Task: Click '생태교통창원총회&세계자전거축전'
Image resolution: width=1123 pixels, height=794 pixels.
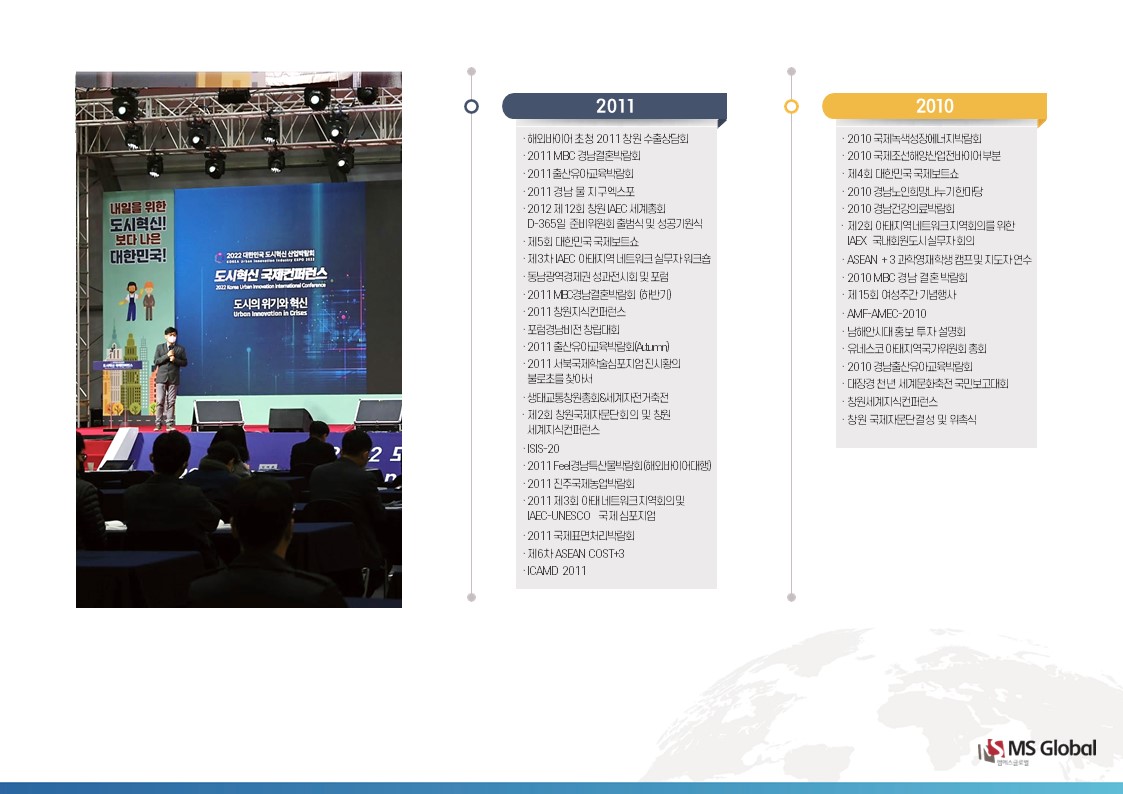Action: click(598, 398)
